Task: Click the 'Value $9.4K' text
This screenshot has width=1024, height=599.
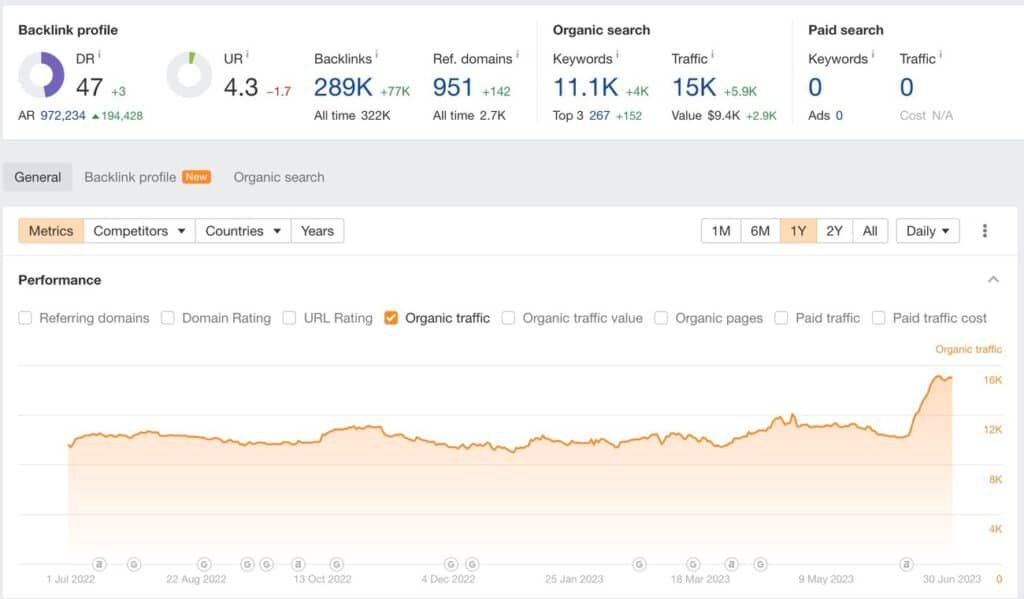Action: tap(705, 116)
